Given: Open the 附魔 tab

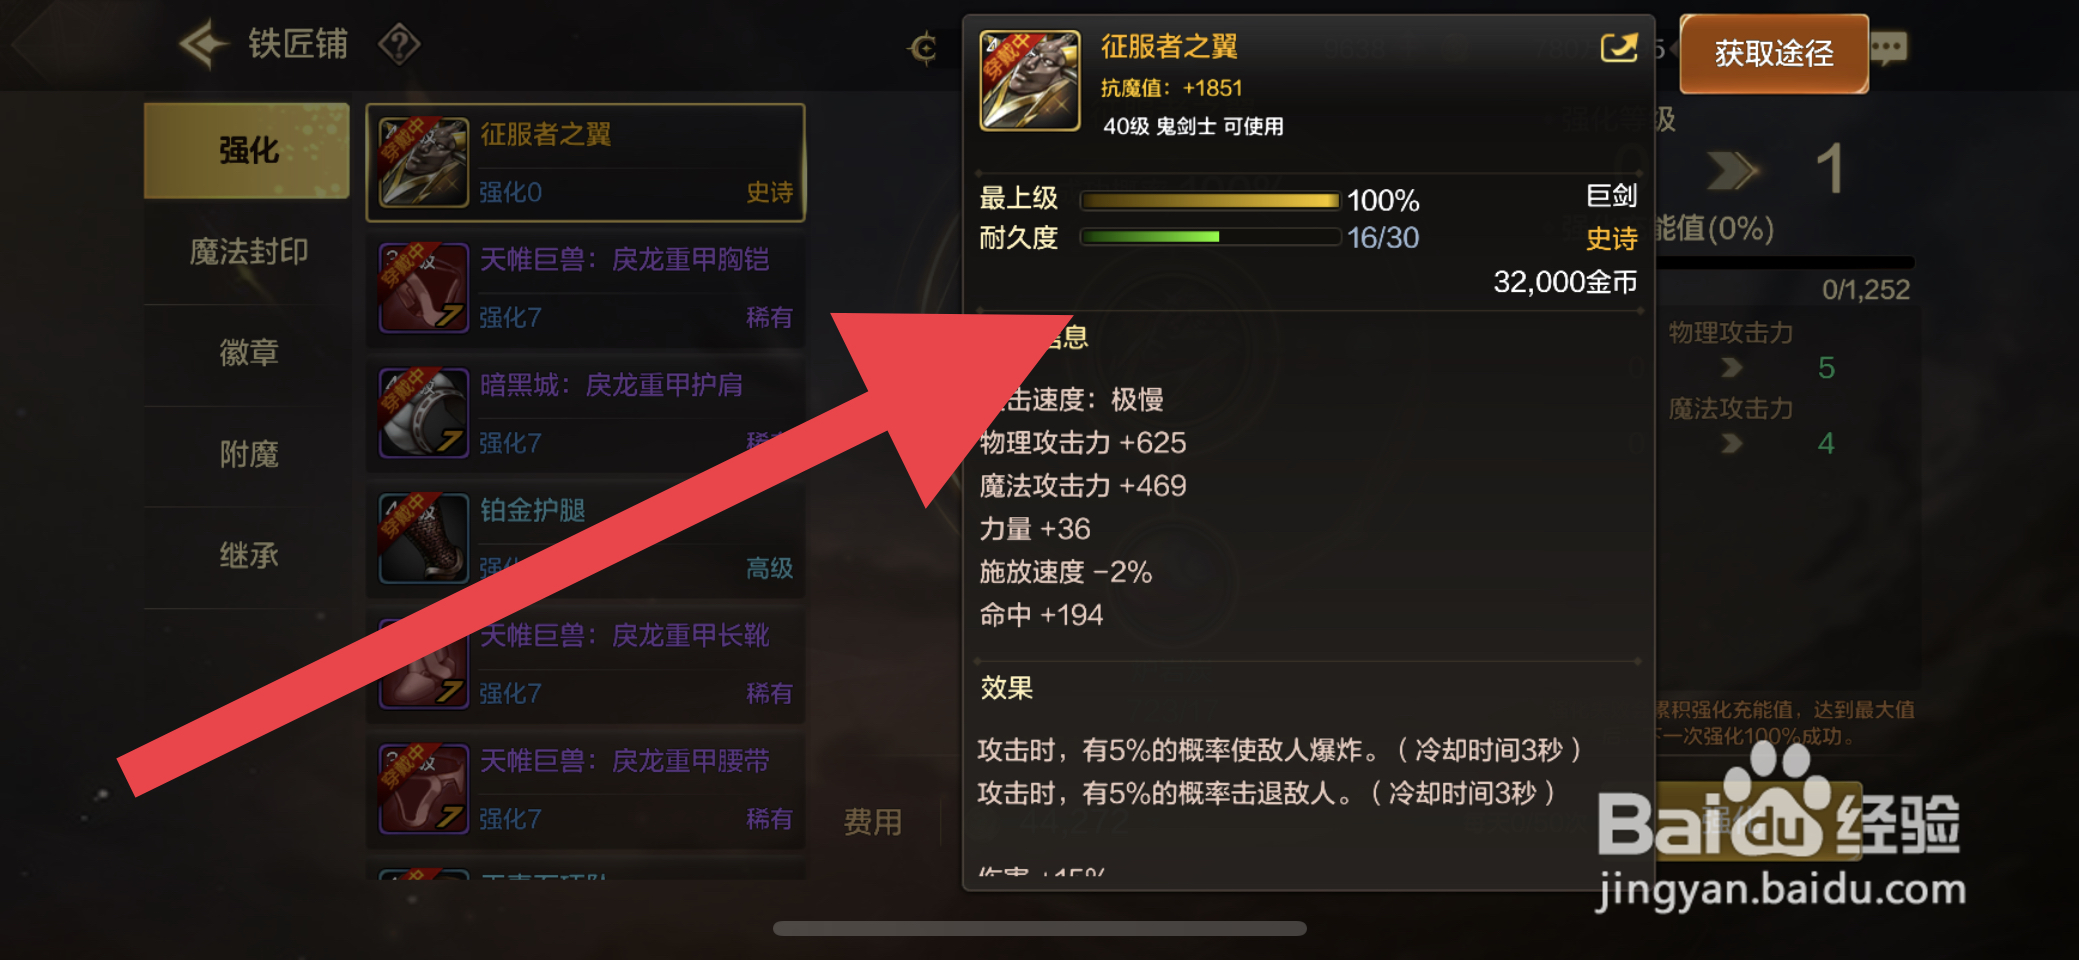Looking at the screenshot, I should 247,455.
